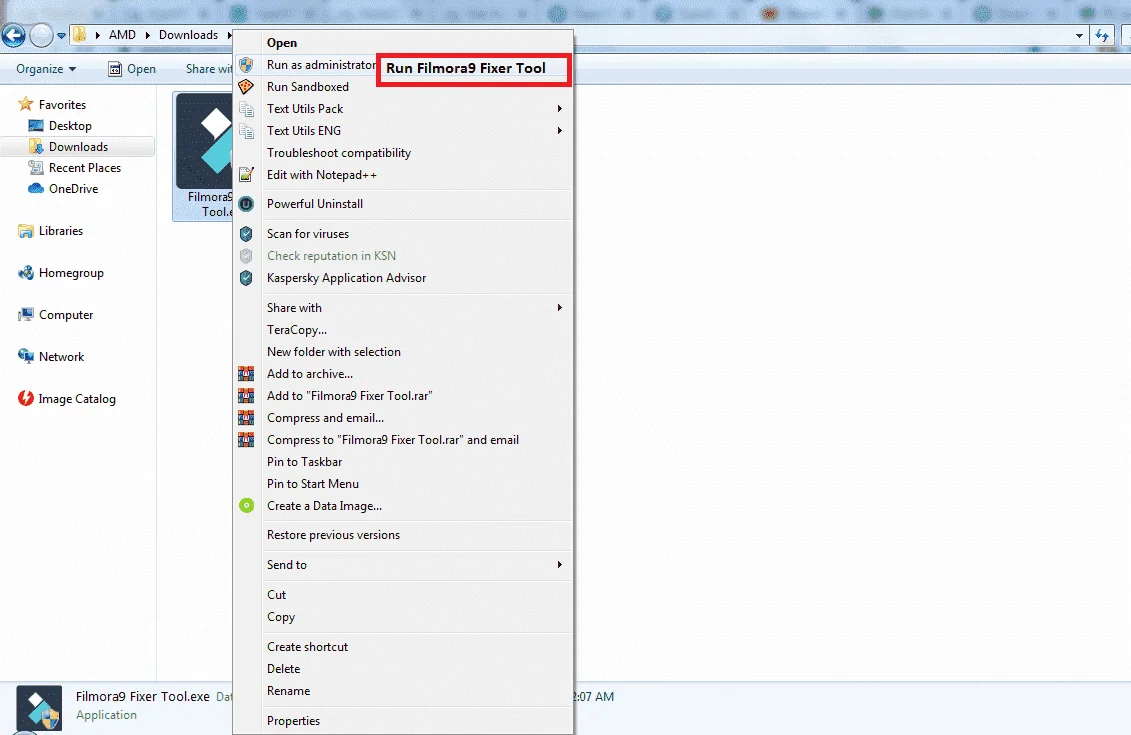Click the WinRAR icon beside Add to archive
The image size is (1131, 735).
(x=246, y=374)
